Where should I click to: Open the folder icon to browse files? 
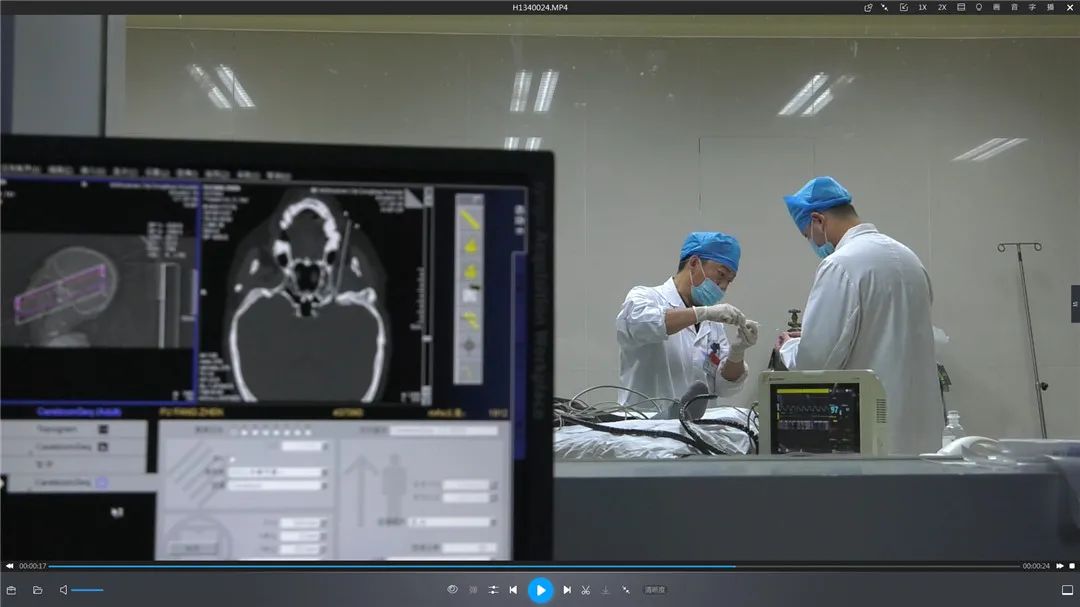coord(38,590)
